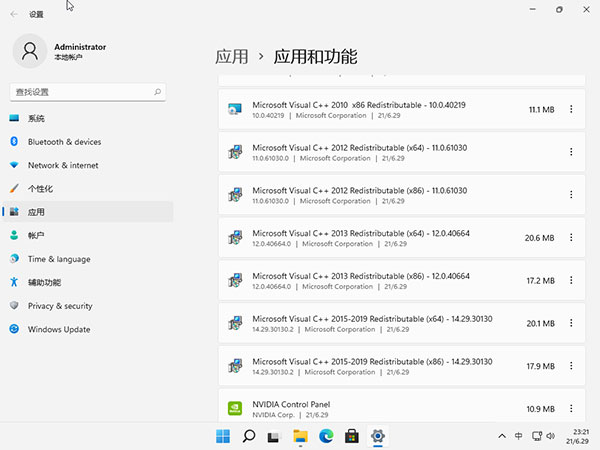Click the 20.6 MB size value
Viewport: 600px width, 450px height.
point(540,238)
